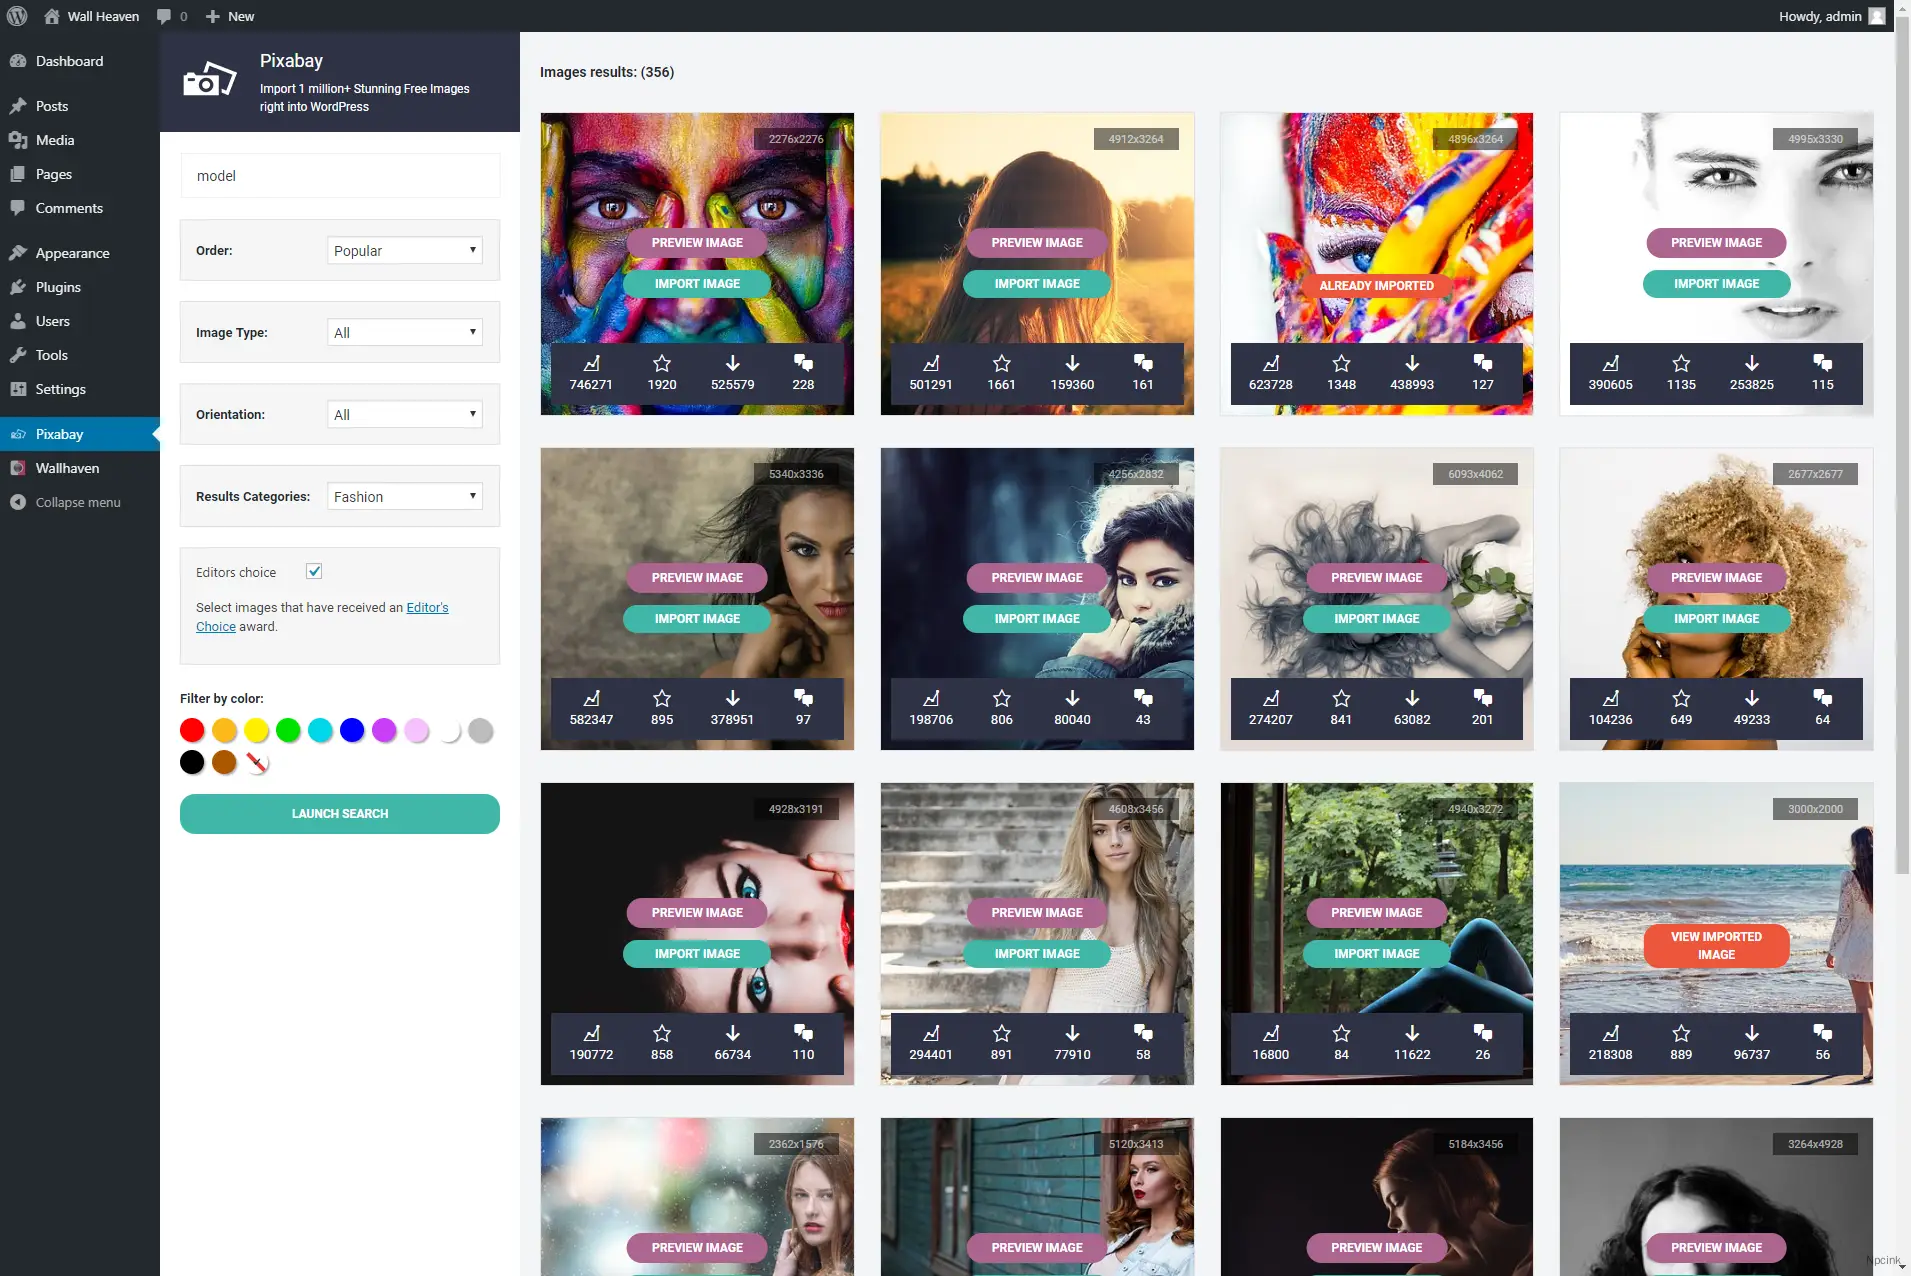
Task: Click the Howdy, admin account text
Action: [1819, 16]
